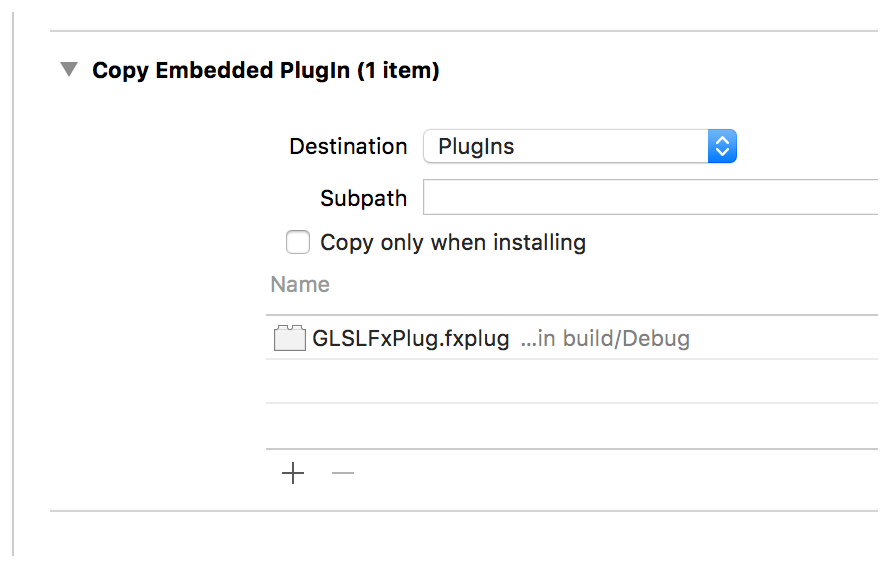Image resolution: width=890 pixels, height=568 pixels.
Task: Click the Destination field label
Action: pos(348,147)
